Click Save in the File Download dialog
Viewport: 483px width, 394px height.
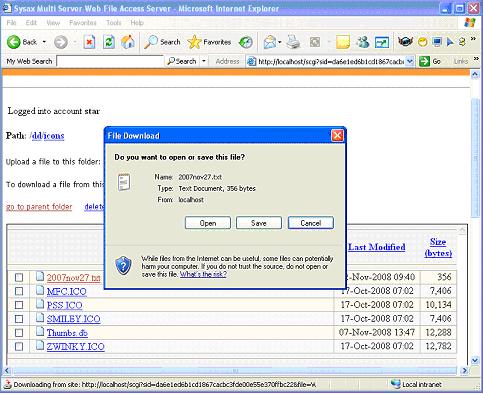[x=259, y=223]
